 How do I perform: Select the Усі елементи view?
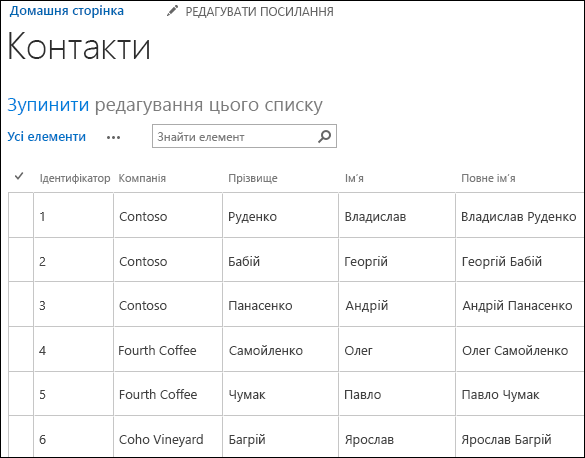click(47, 137)
